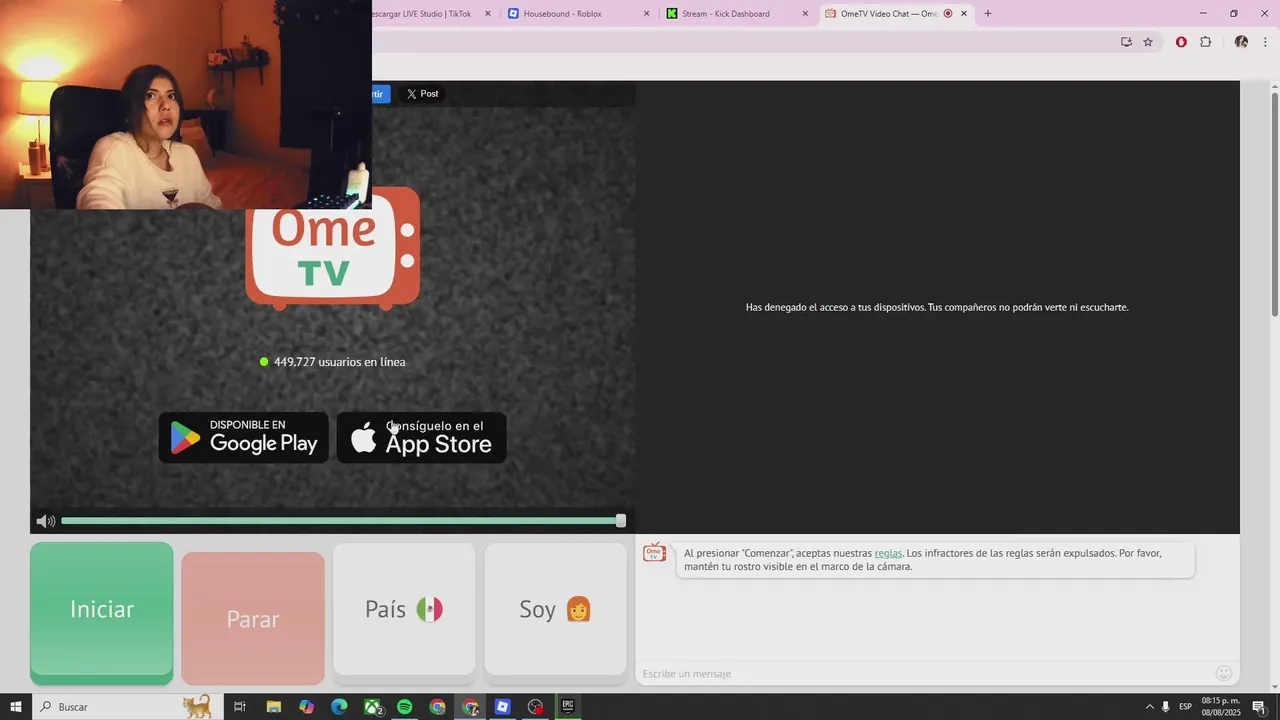Open the Roblox app on the taskbar
1280x720 pixels.
pos(503,707)
